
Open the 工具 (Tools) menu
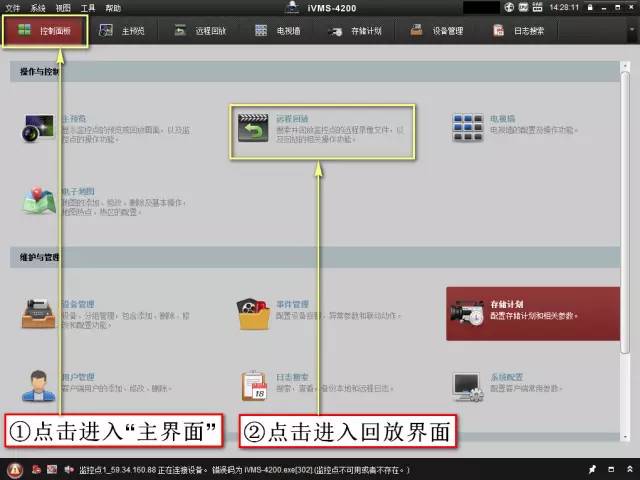88,7
